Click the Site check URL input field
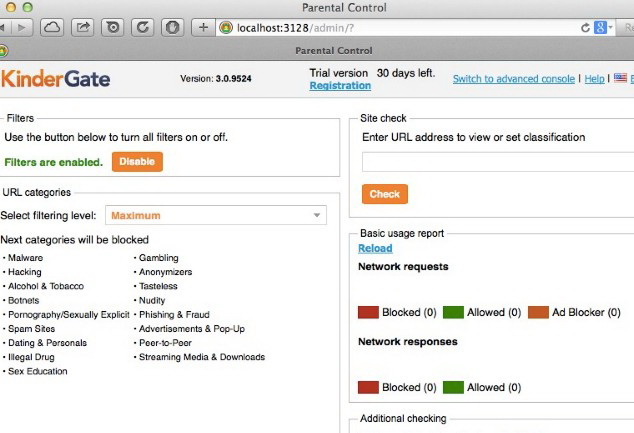634x433 pixels. 497,162
